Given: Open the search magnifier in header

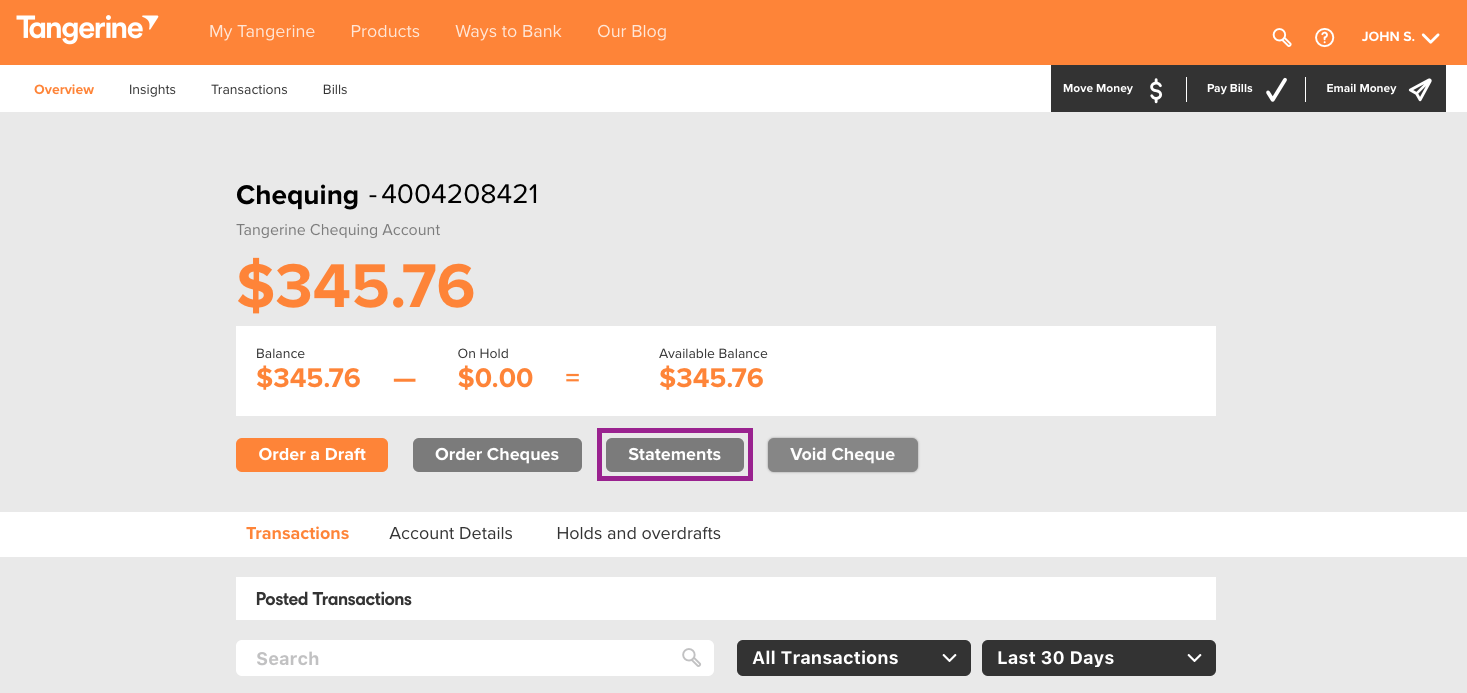Looking at the screenshot, I should coord(1281,37).
